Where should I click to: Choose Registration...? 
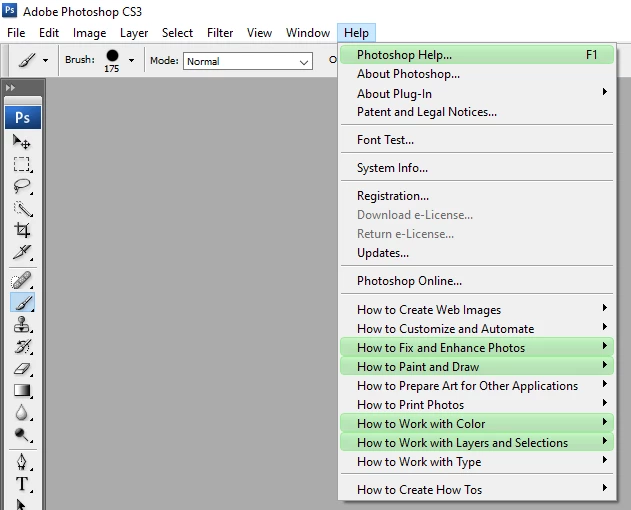477,196
